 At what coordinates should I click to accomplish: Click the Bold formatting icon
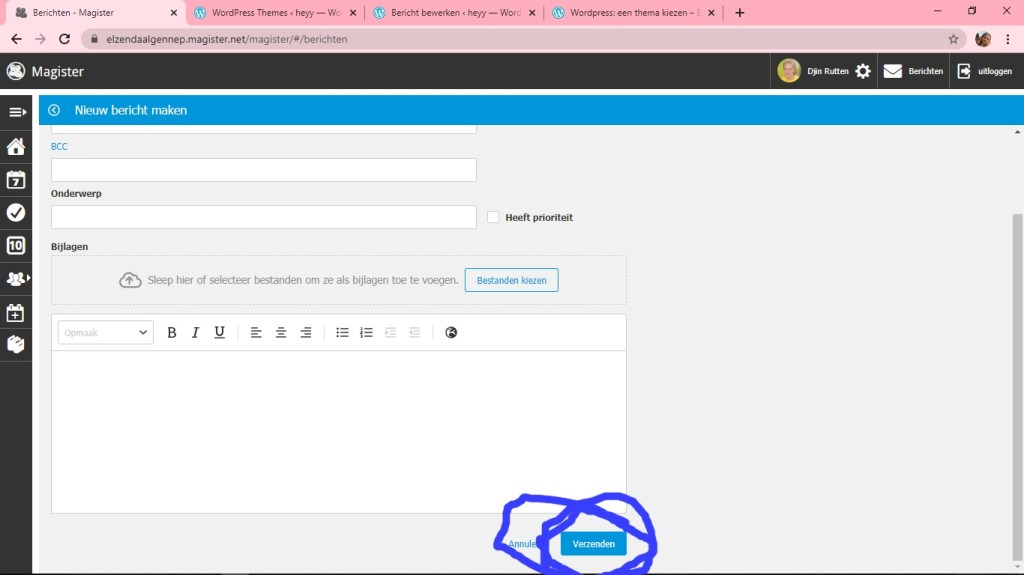(172, 333)
